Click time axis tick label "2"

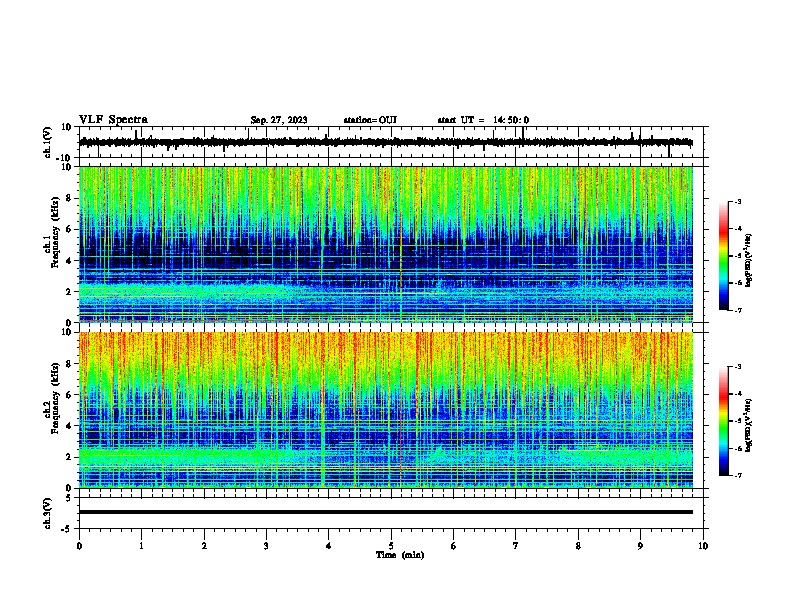(204, 546)
